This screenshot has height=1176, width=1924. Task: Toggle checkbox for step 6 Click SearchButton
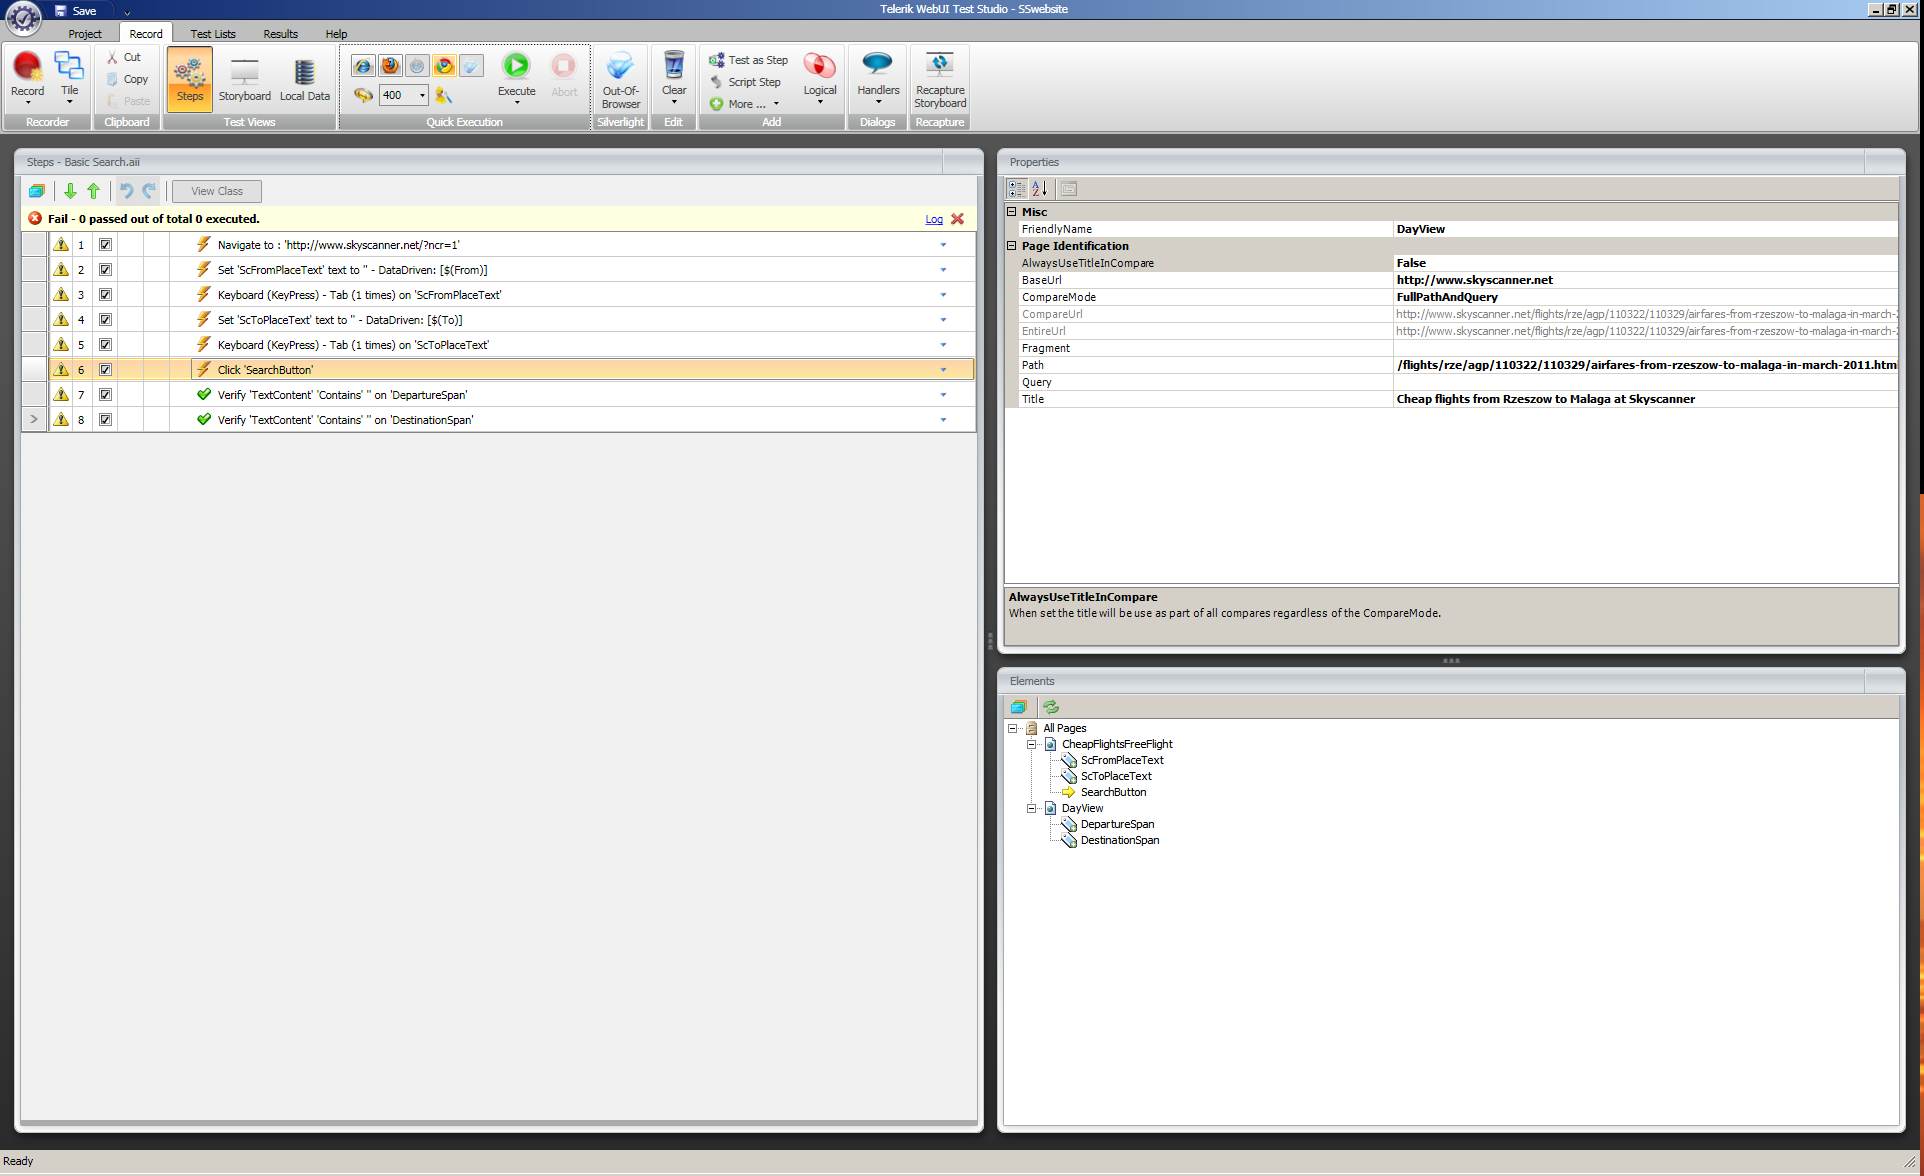tap(105, 370)
